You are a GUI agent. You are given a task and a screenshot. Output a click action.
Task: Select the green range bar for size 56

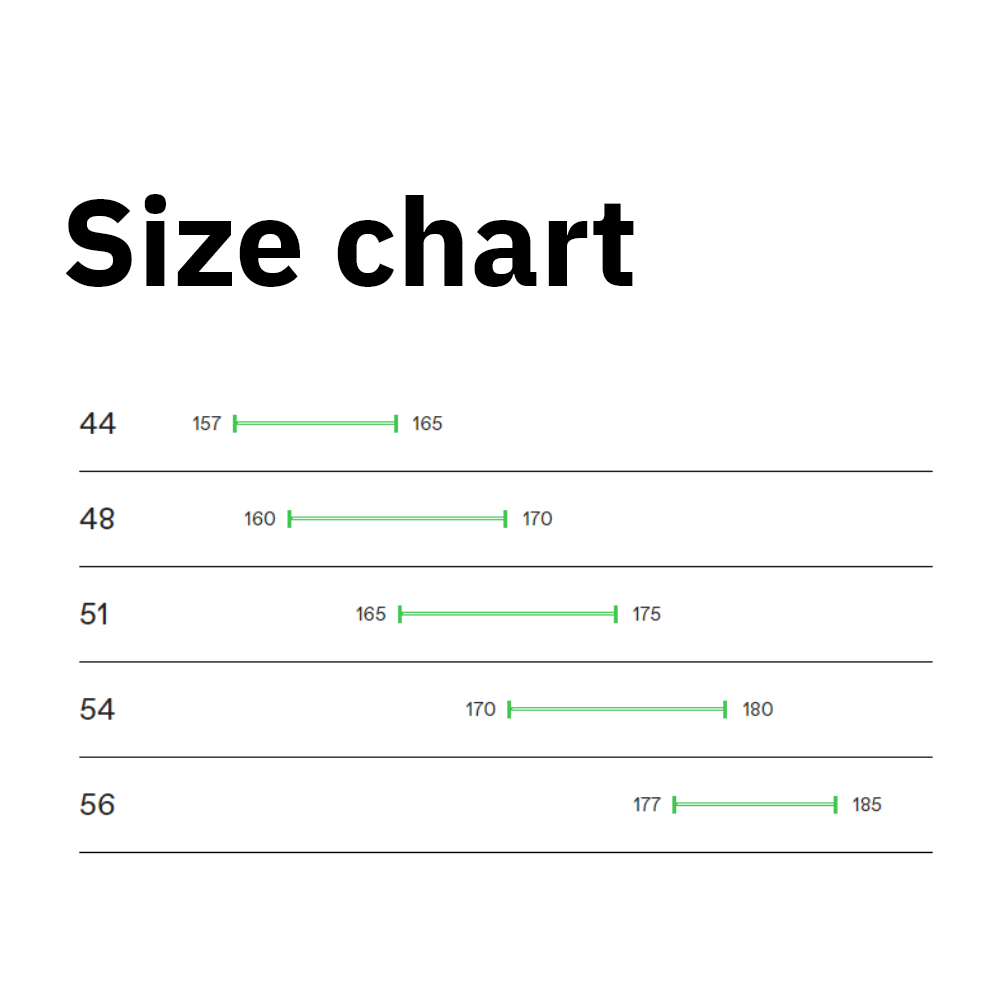(754, 805)
